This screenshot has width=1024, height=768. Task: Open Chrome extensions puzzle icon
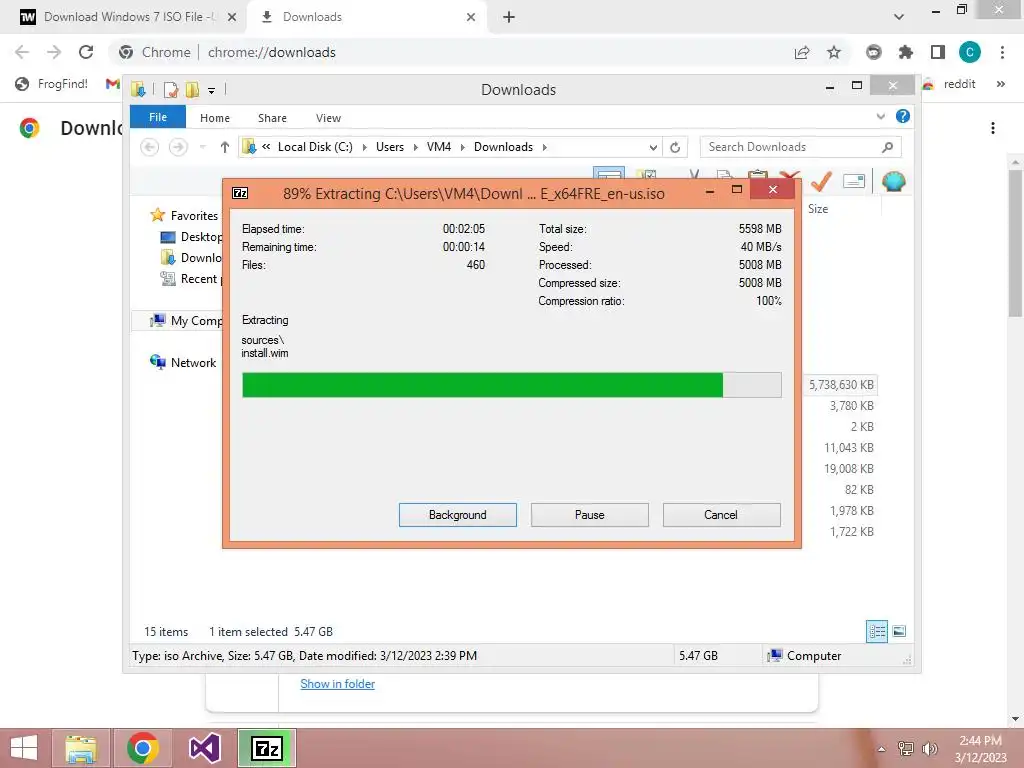tap(905, 52)
